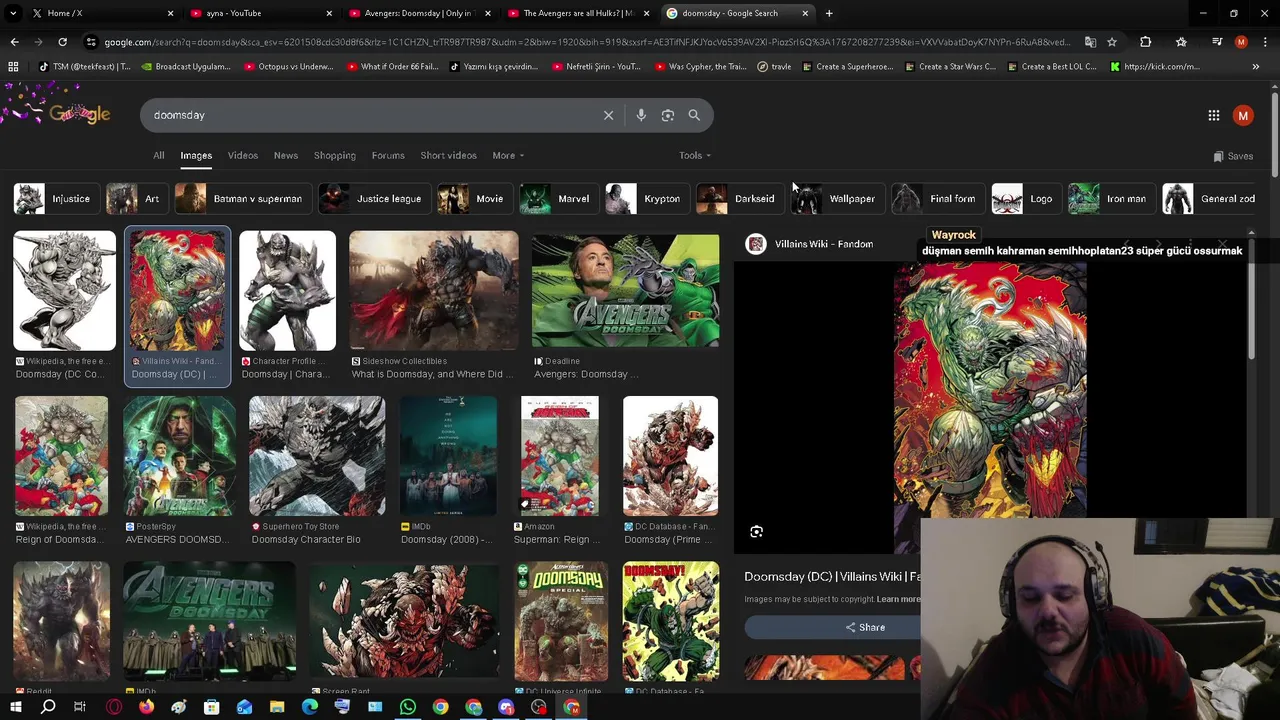Bookmark this page with the star icon

pos(1112,42)
